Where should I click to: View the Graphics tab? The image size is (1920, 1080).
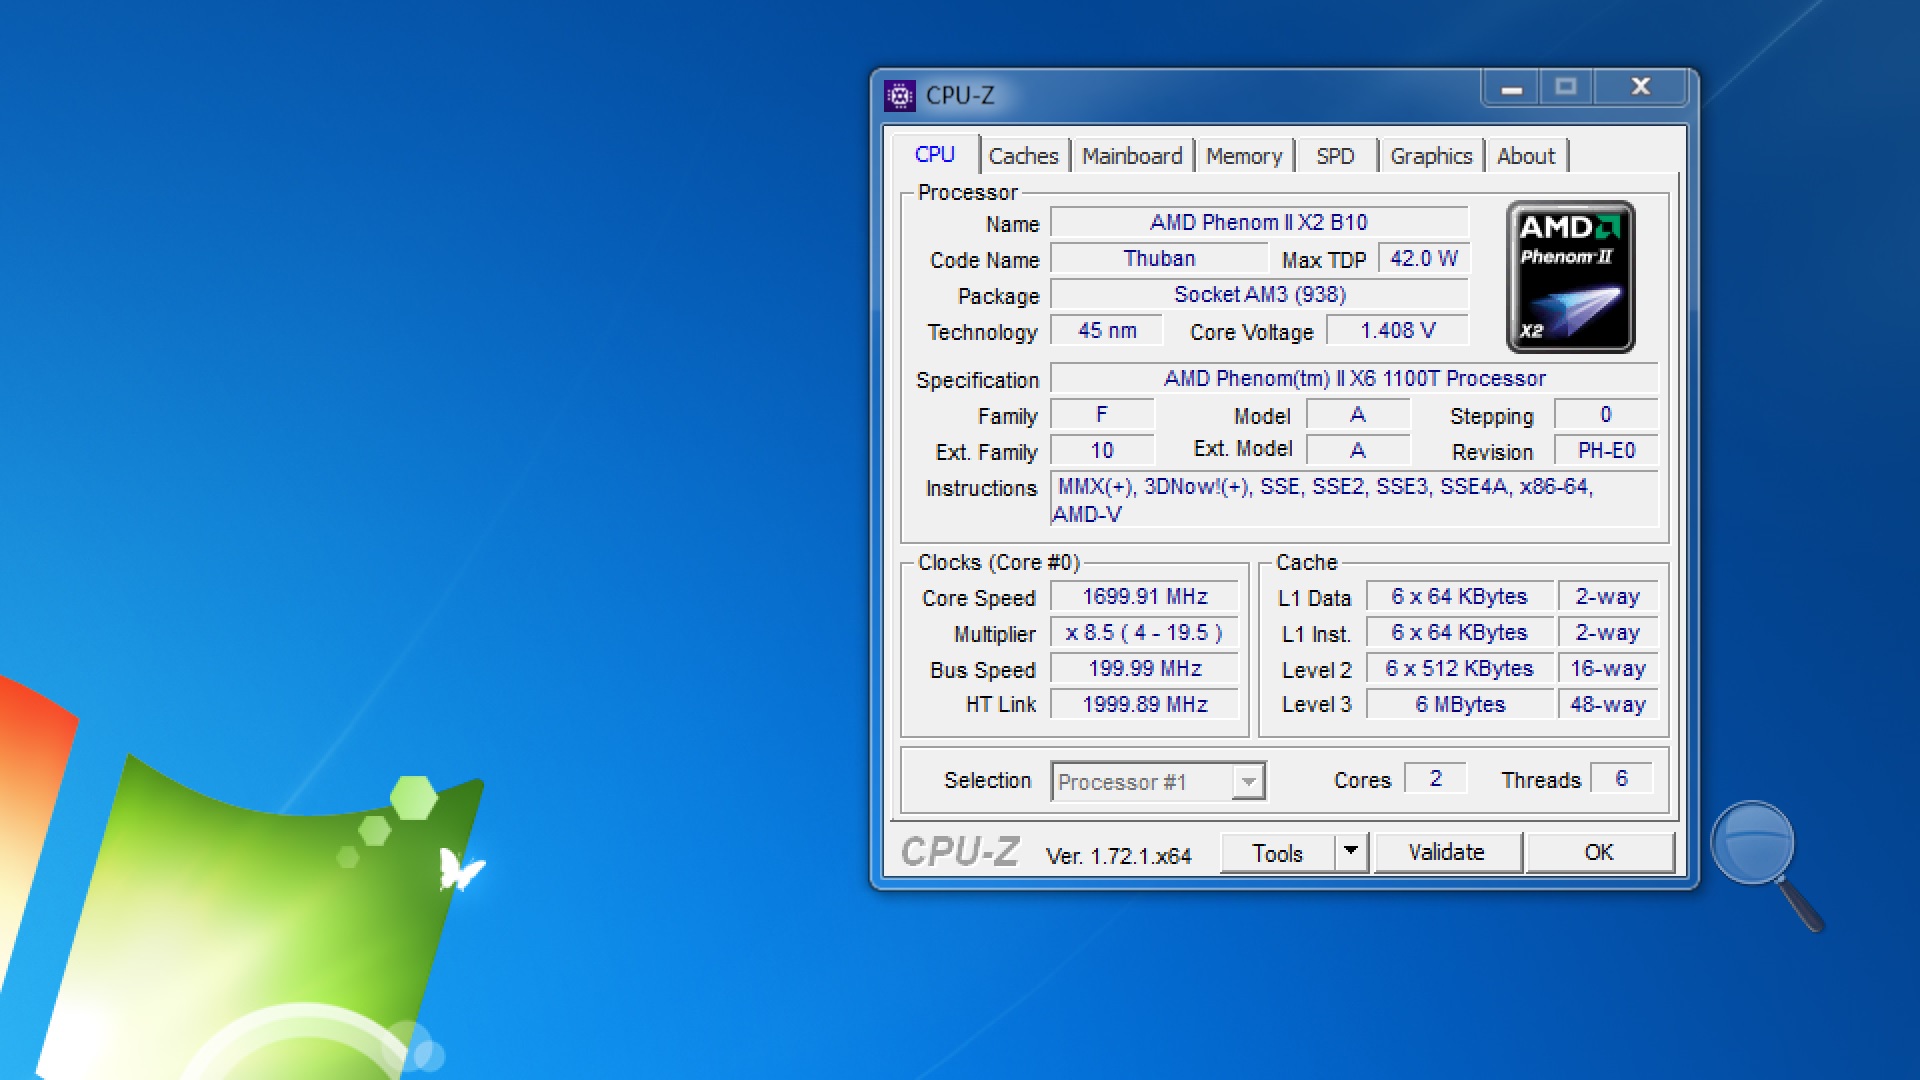point(1430,156)
